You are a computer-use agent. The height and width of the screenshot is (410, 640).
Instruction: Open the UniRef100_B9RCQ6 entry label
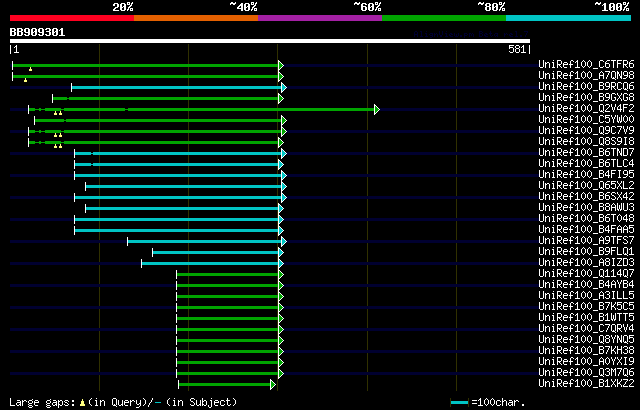point(587,86)
